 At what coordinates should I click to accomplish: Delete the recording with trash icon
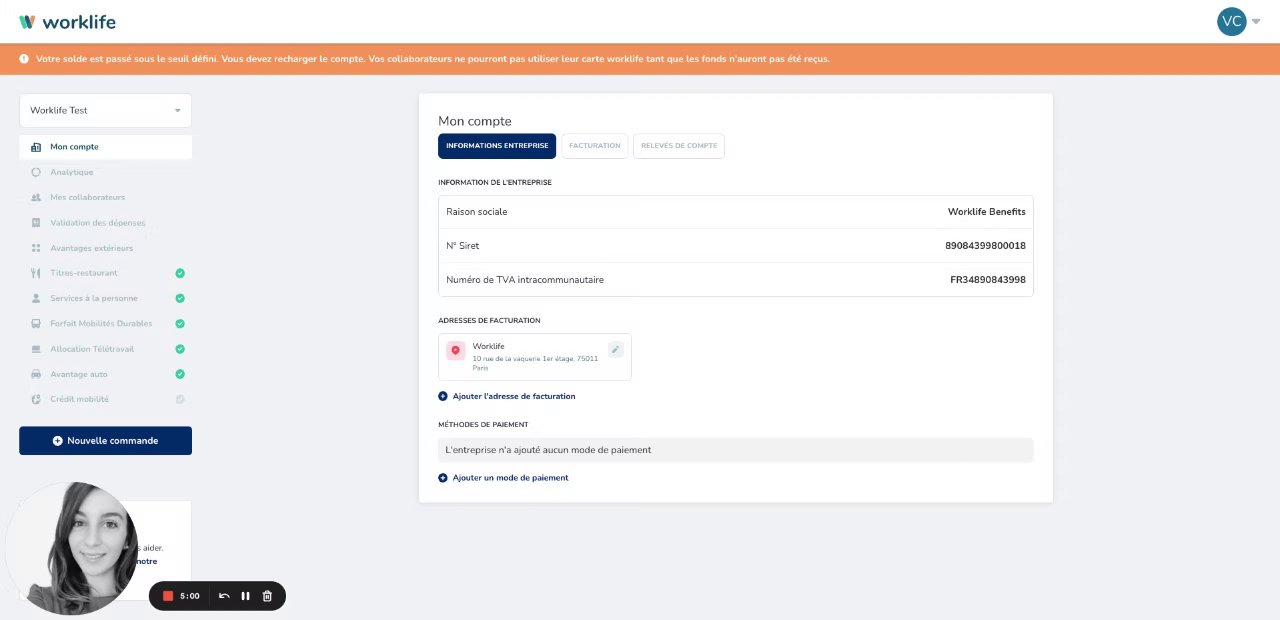pos(267,596)
